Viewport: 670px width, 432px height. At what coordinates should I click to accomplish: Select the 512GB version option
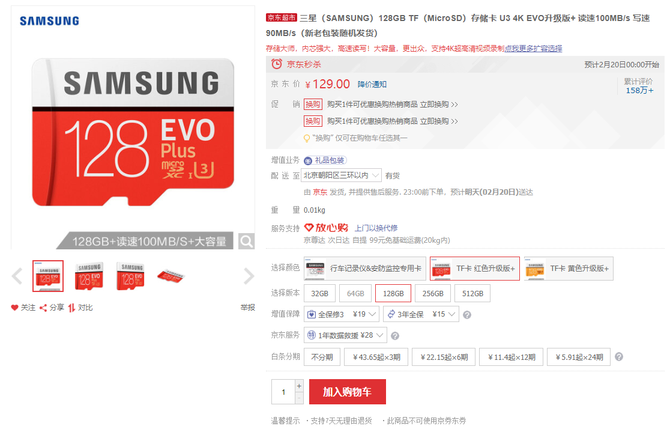tap(472, 294)
